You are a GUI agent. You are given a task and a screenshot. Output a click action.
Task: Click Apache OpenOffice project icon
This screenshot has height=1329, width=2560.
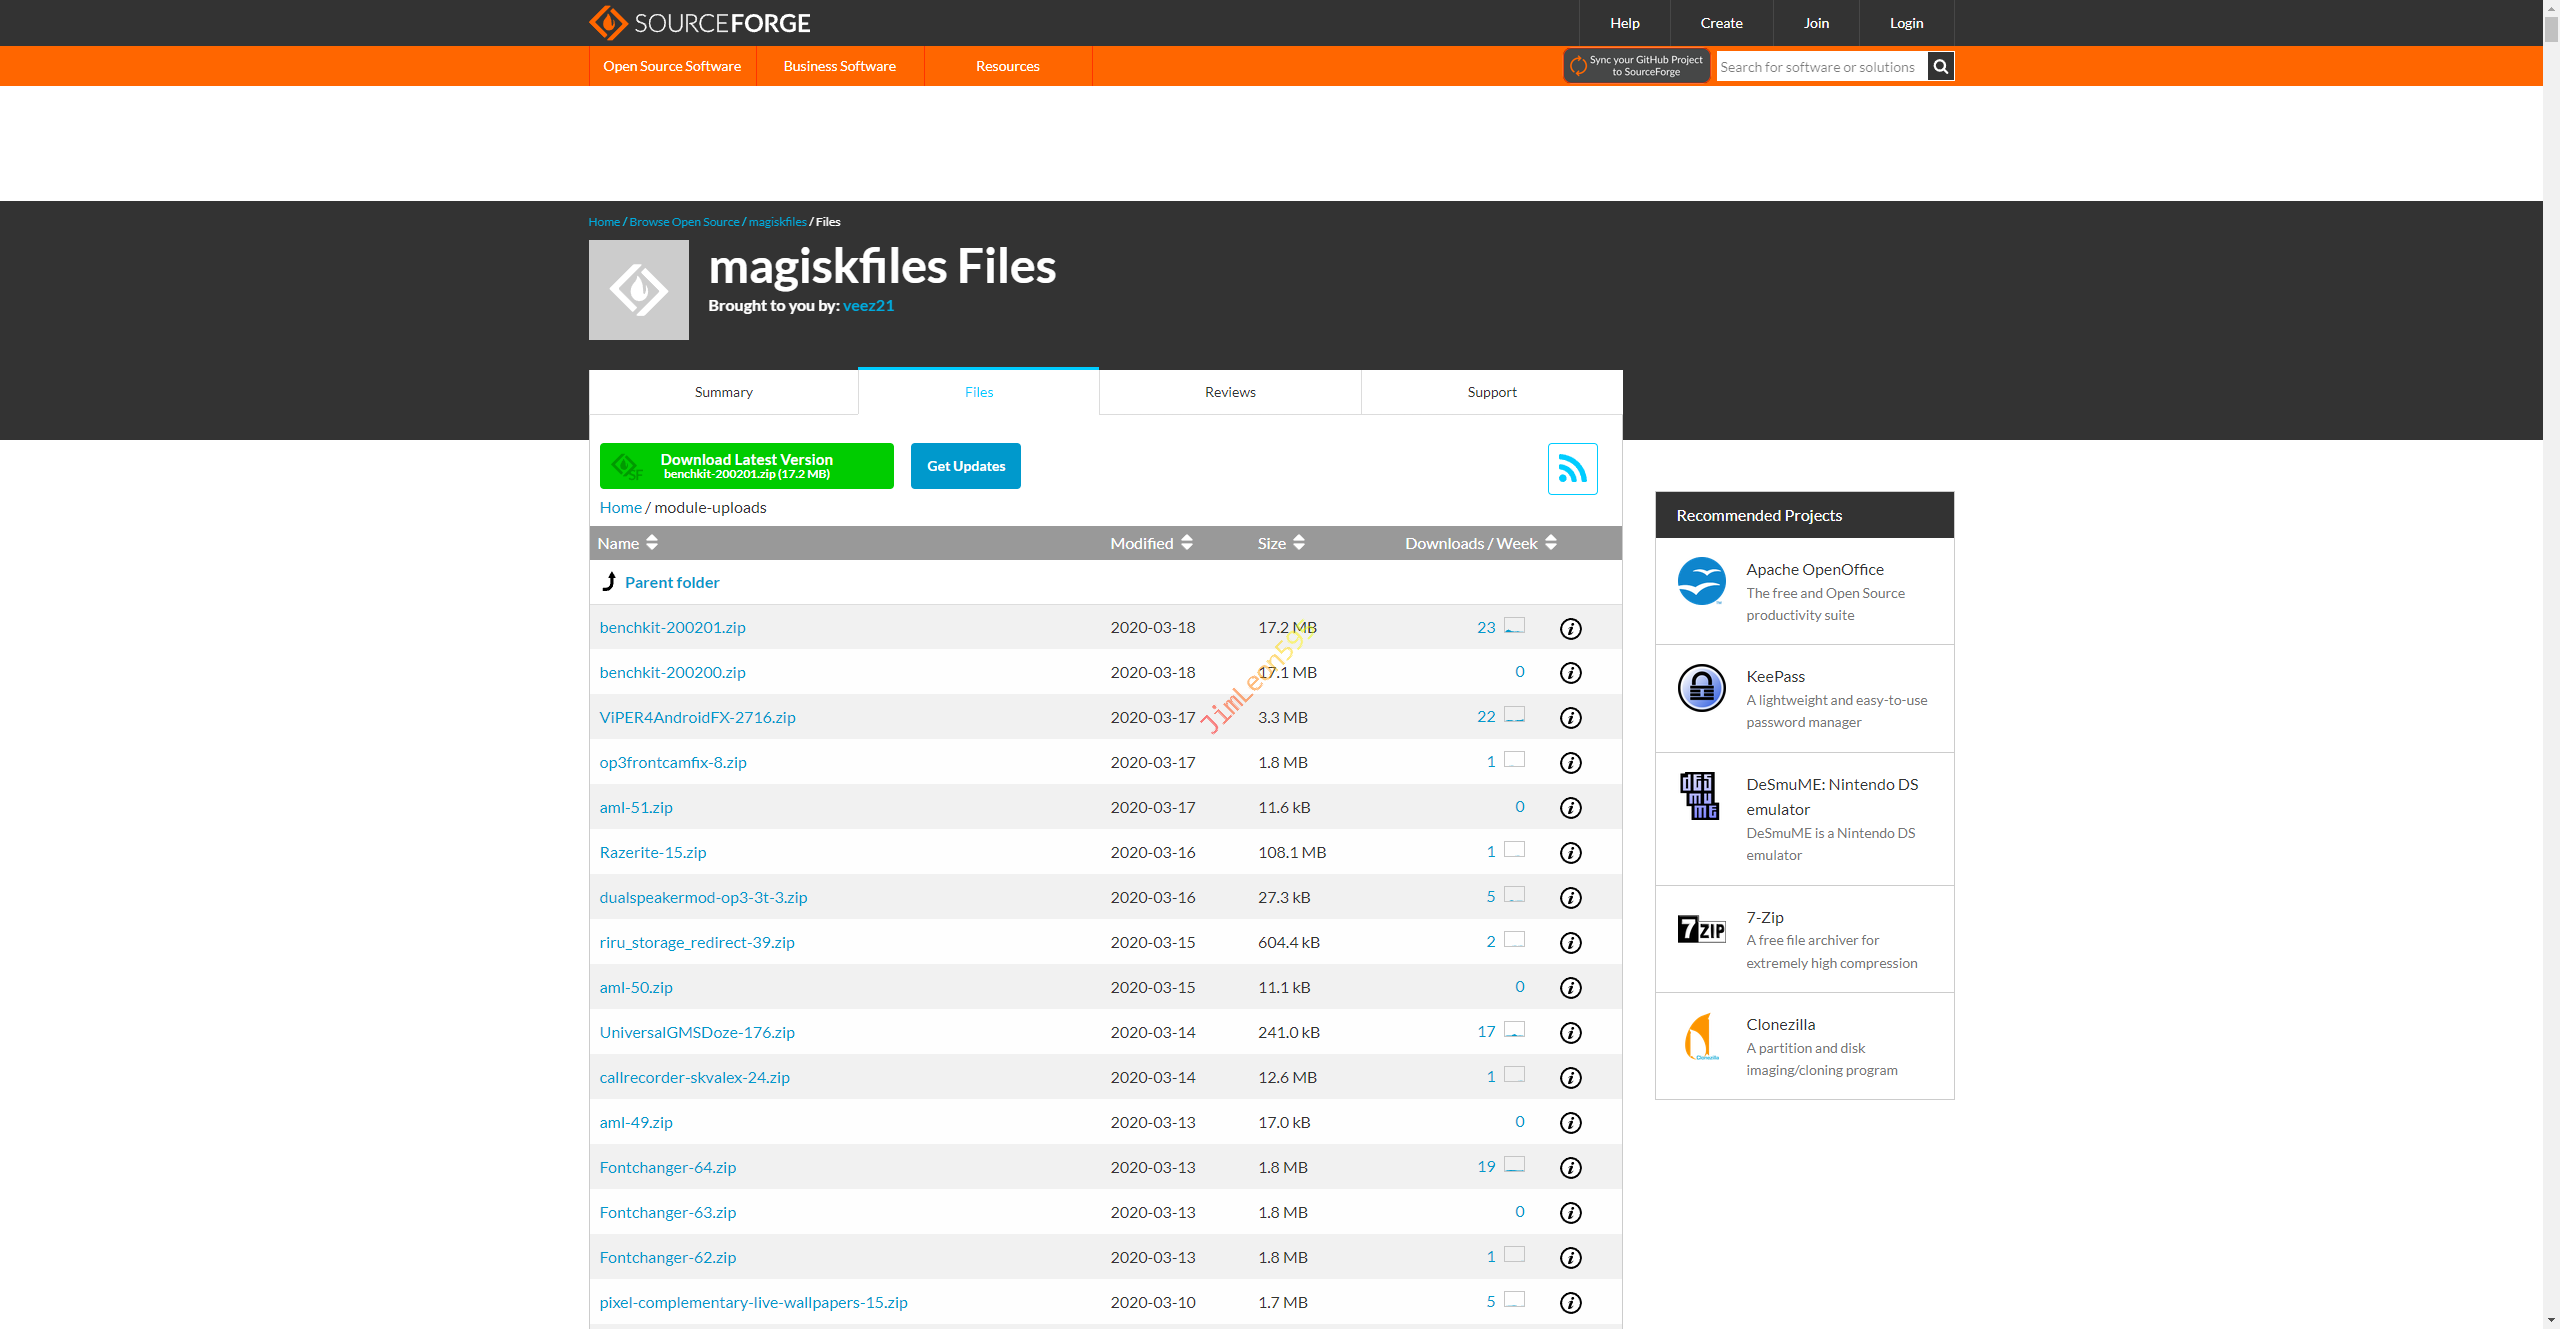tap(1701, 581)
